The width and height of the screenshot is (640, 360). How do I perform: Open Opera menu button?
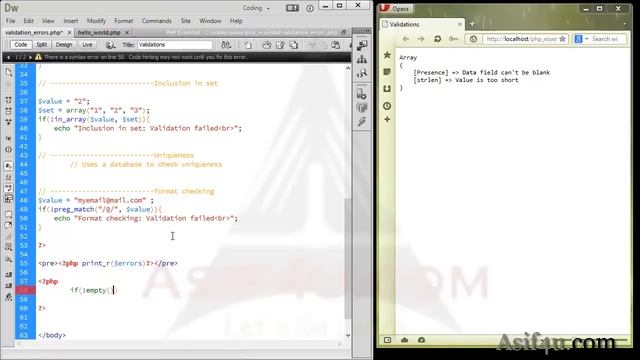(x=396, y=8)
